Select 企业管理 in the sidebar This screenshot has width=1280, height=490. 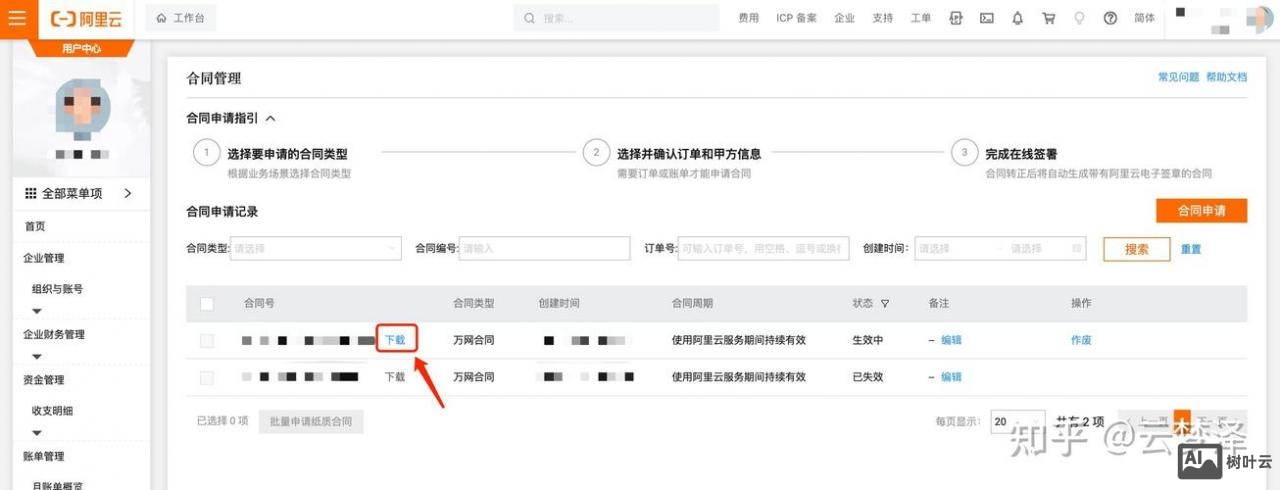[x=44, y=258]
